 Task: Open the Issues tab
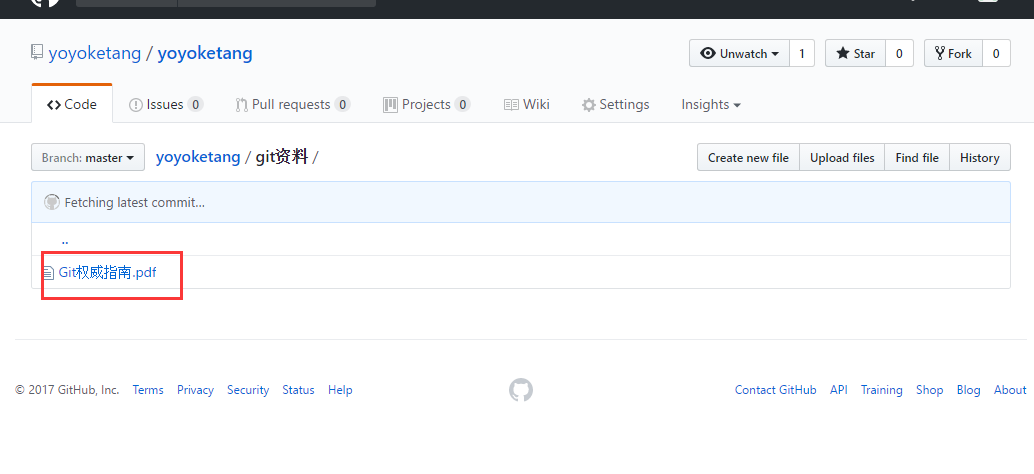166,104
